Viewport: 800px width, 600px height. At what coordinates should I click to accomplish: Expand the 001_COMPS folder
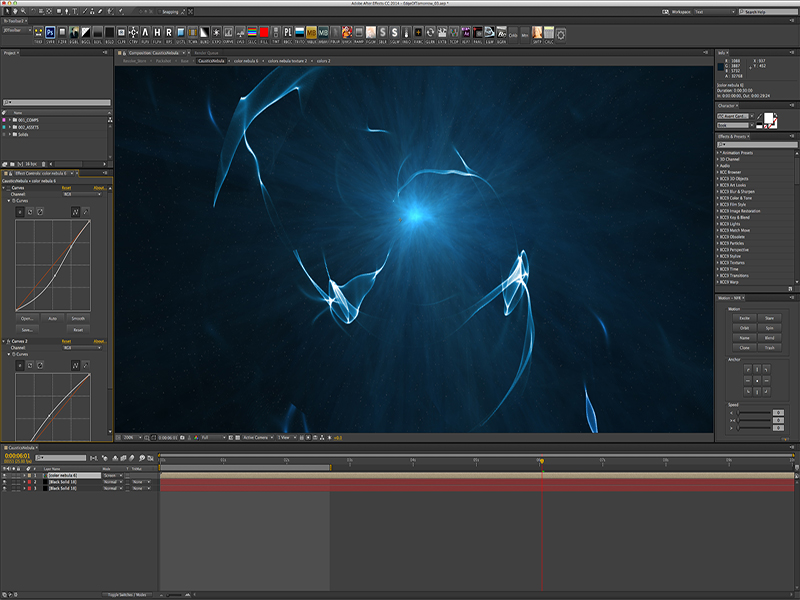tap(11, 119)
